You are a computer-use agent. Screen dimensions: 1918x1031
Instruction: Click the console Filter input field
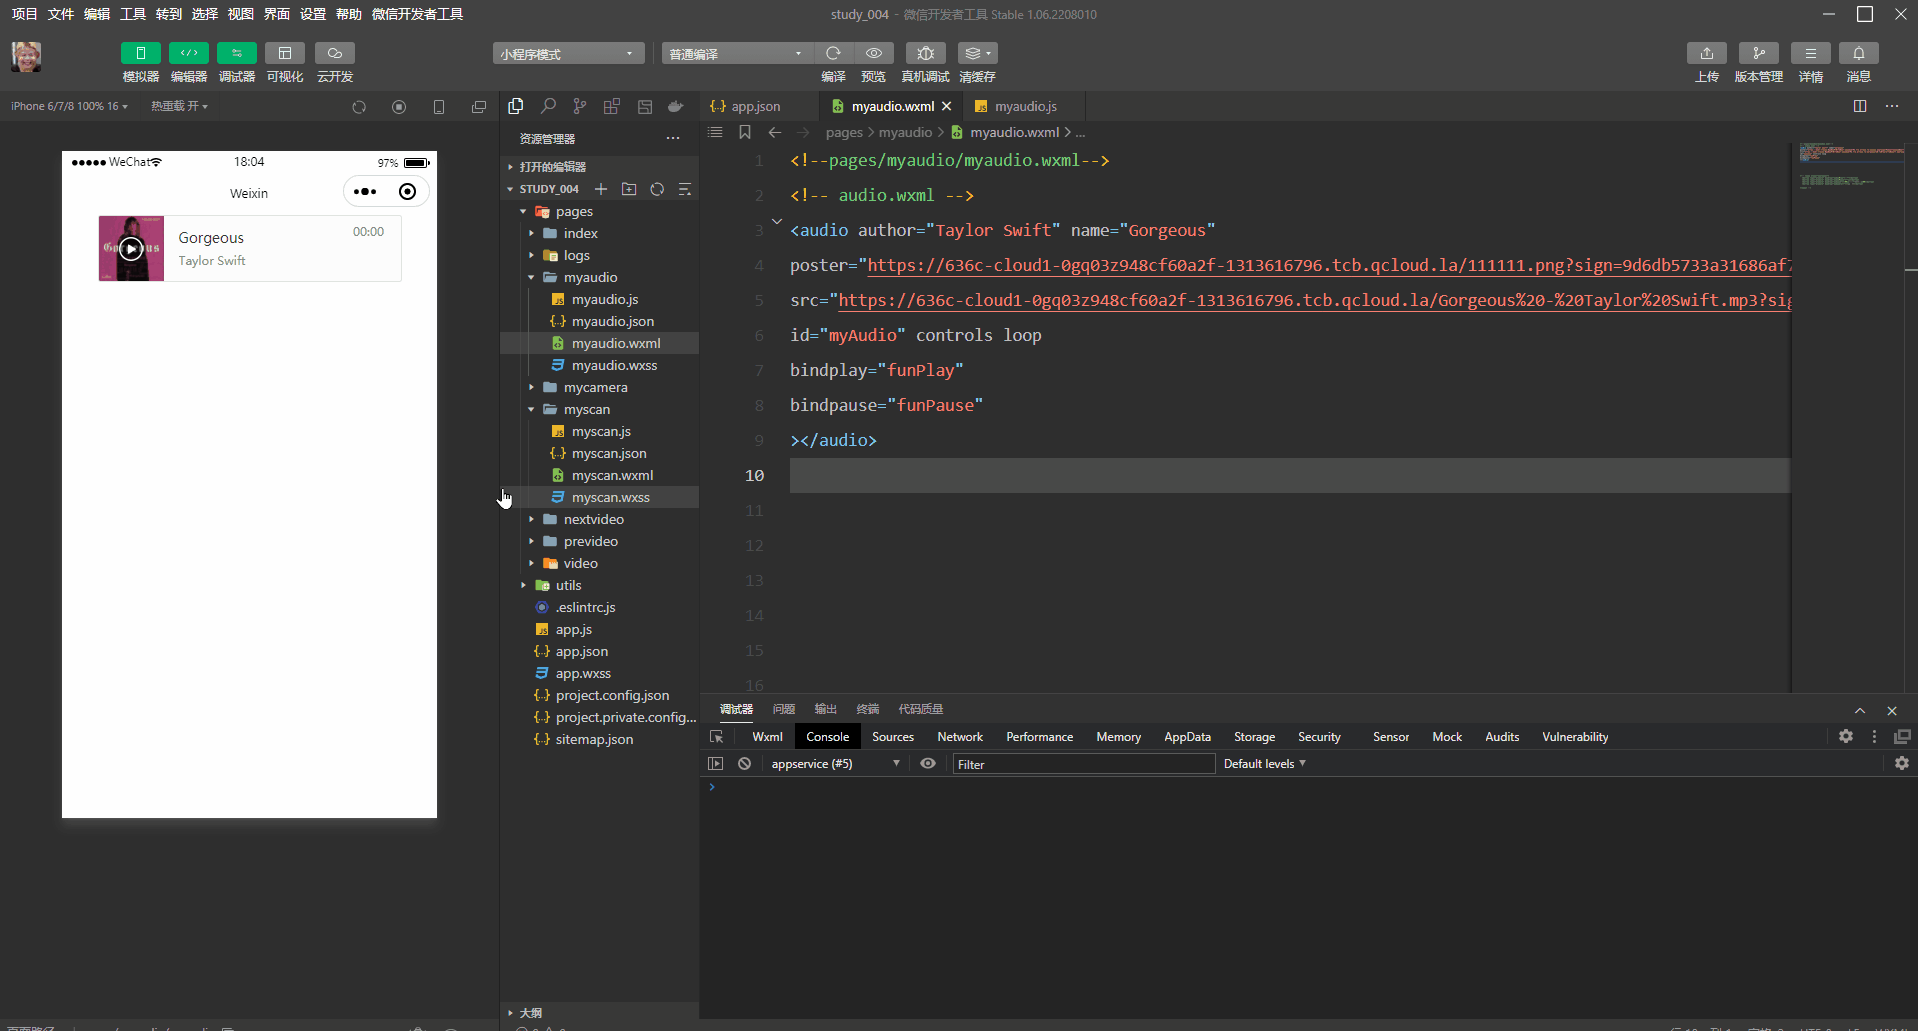(1083, 764)
